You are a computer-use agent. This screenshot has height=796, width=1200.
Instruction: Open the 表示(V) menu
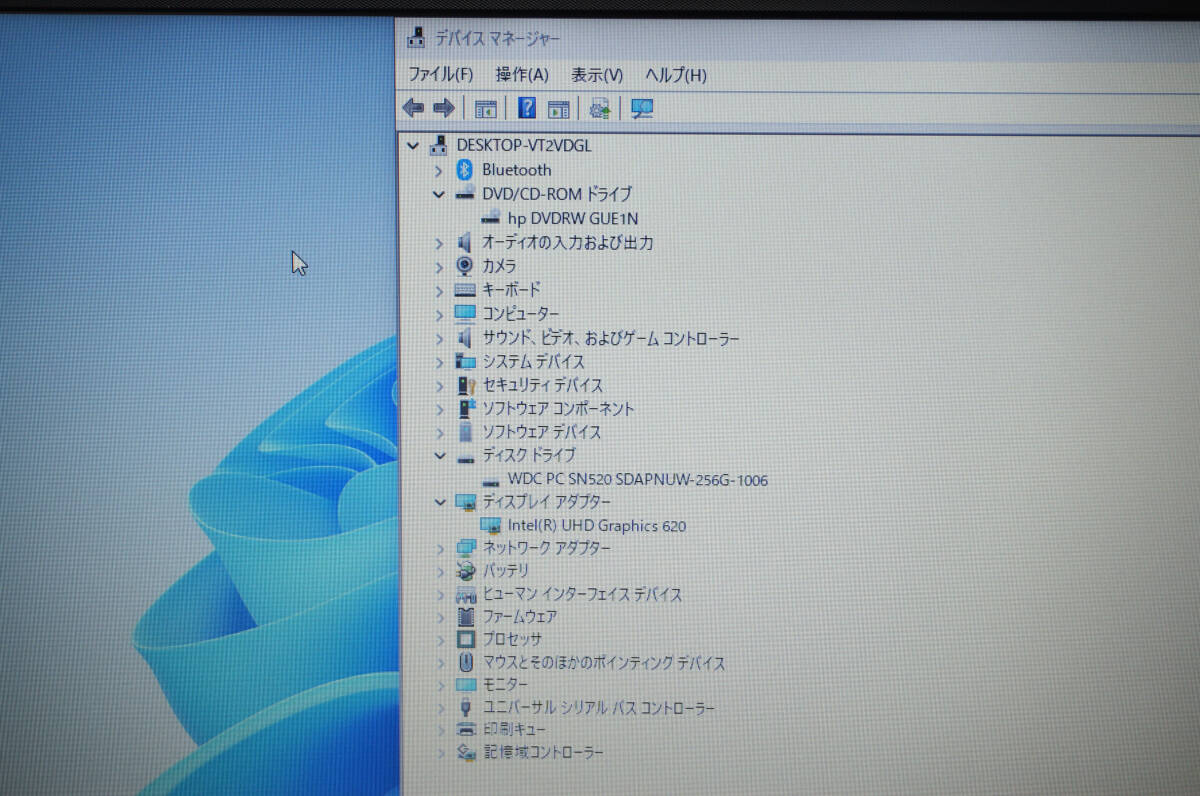[x=597, y=75]
